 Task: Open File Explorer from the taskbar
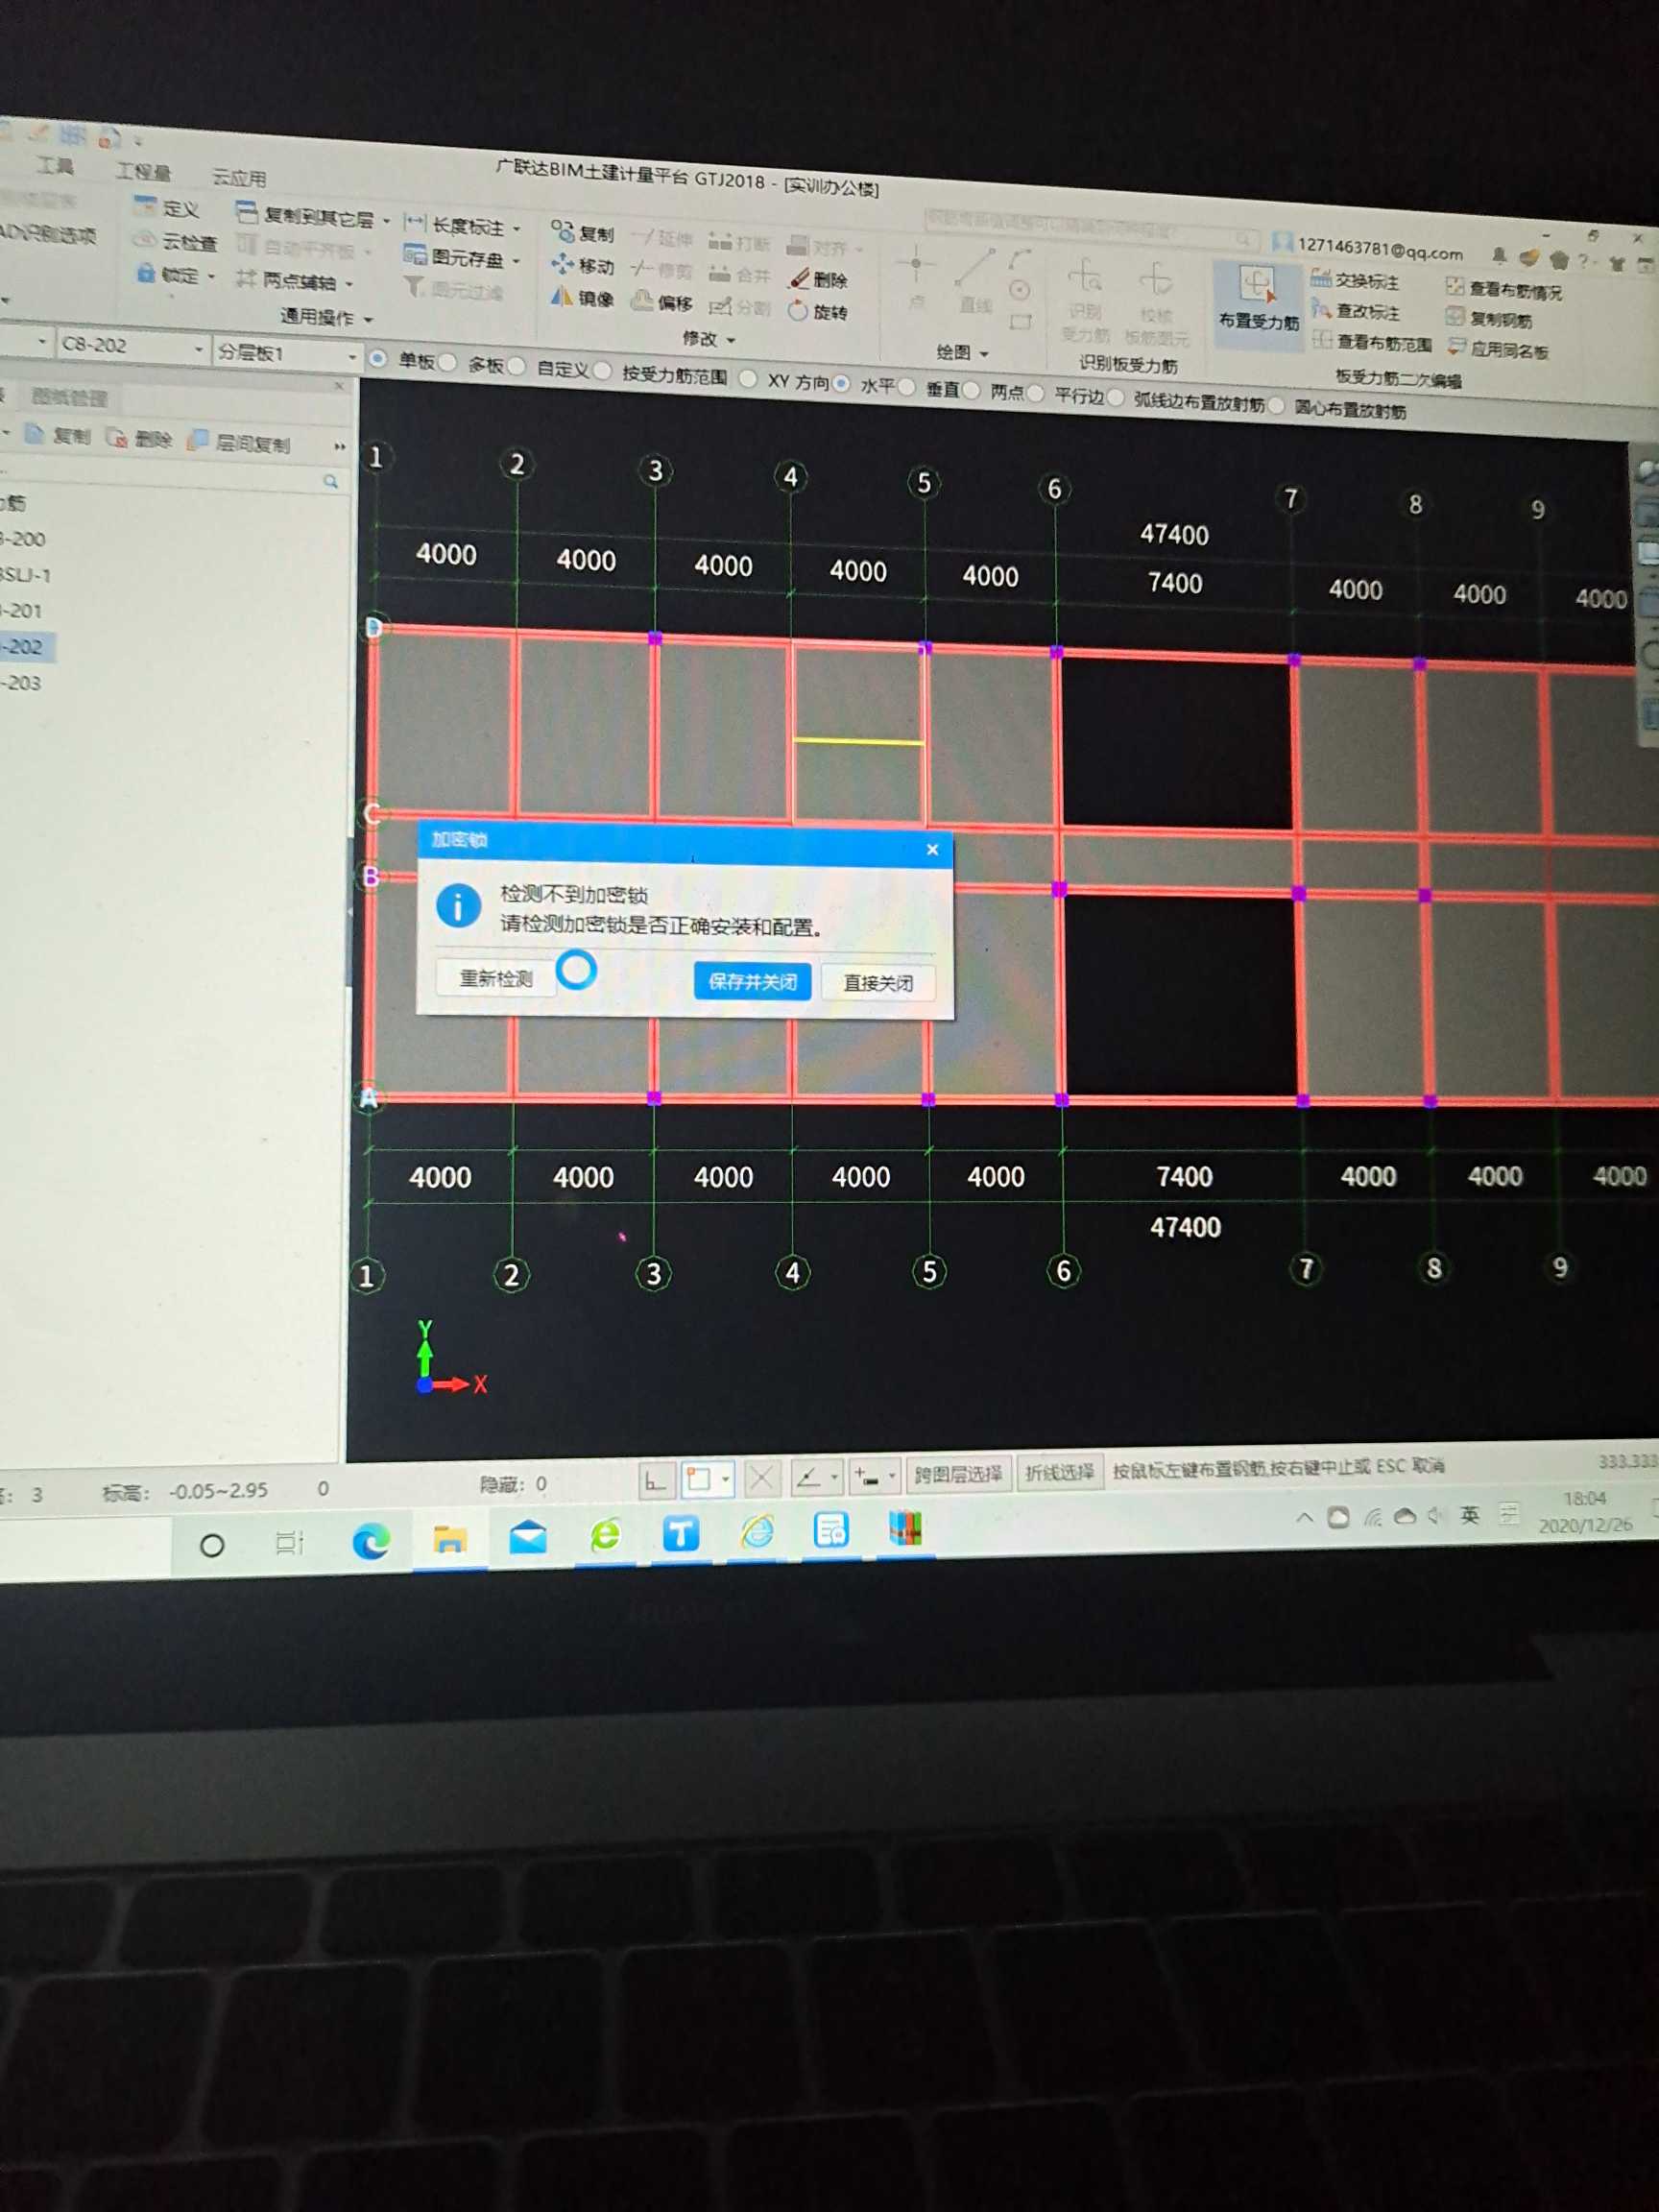pos(450,1539)
